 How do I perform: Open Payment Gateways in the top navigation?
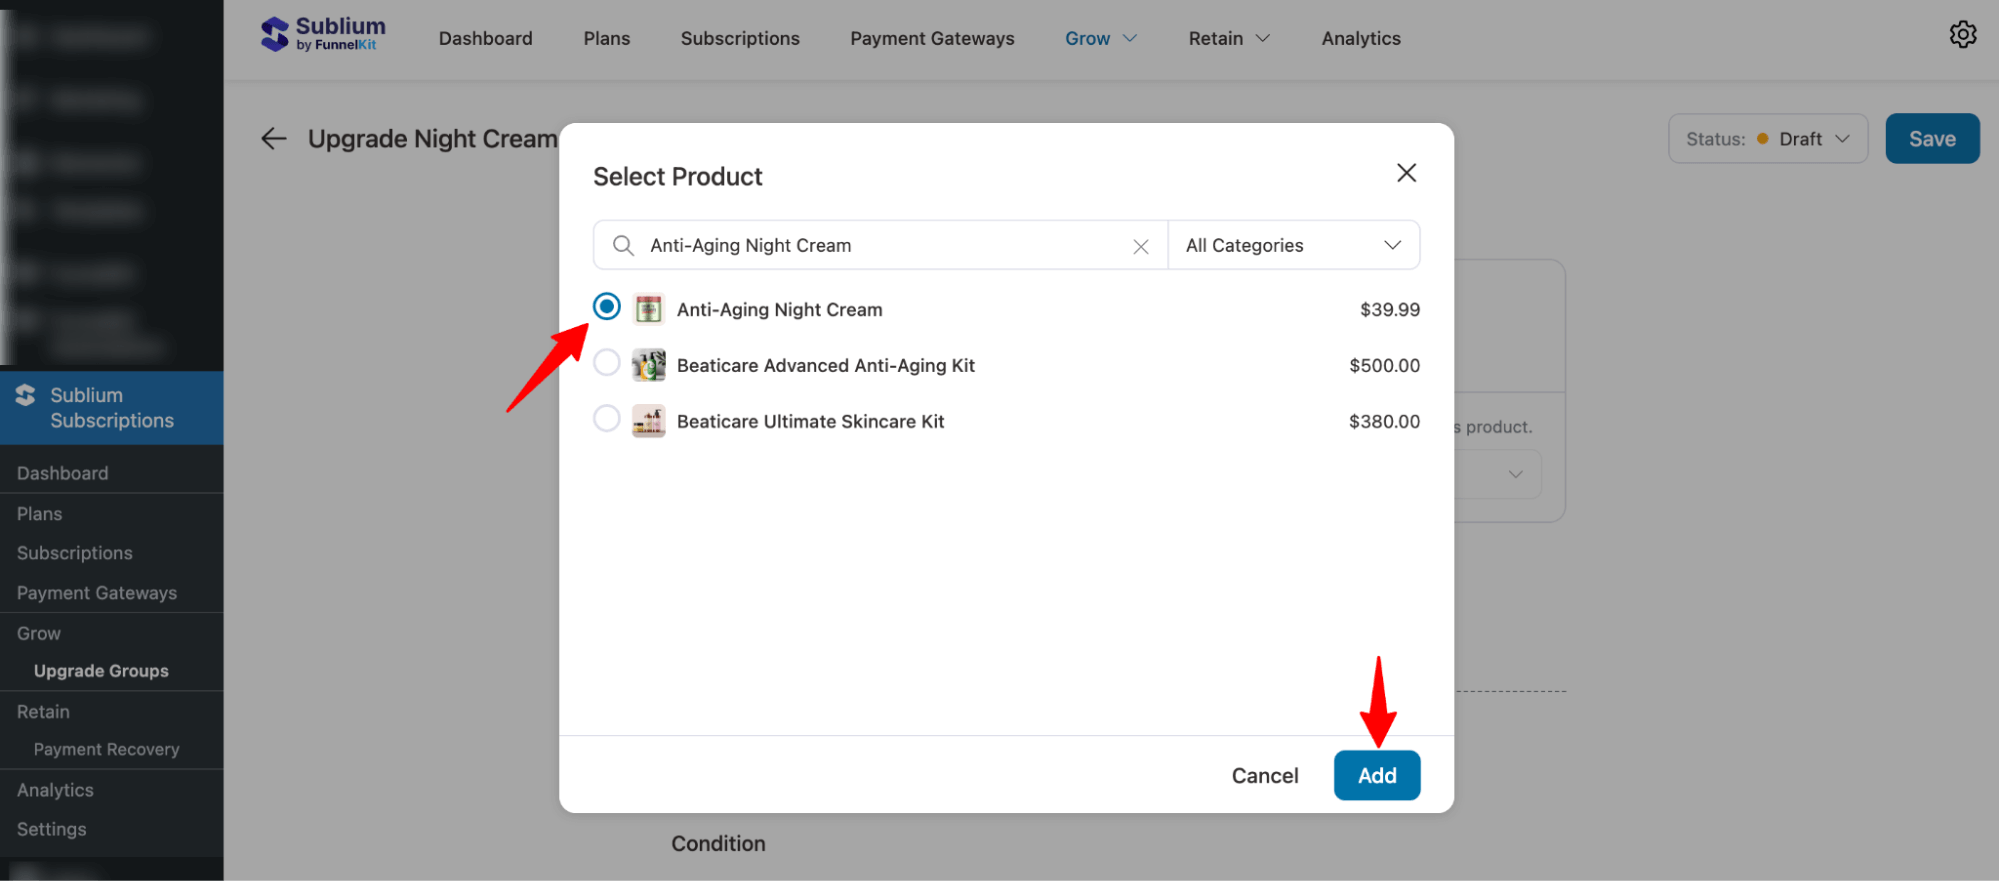pyautogui.click(x=932, y=39)
